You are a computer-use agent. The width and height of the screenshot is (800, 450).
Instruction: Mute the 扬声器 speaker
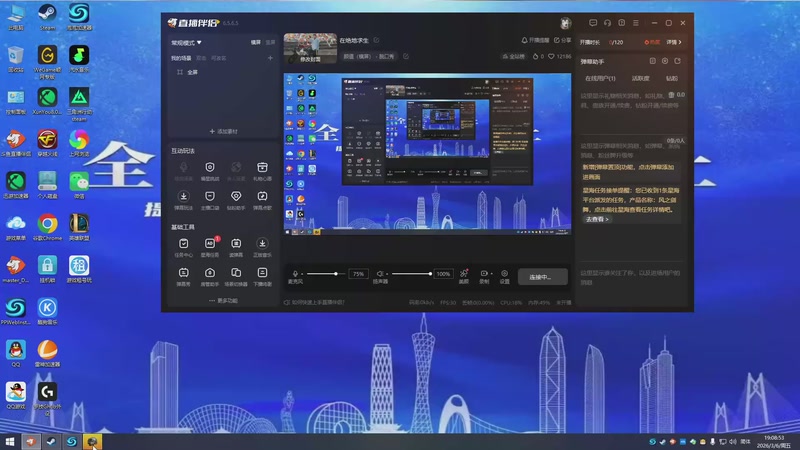tap(380, 274)
